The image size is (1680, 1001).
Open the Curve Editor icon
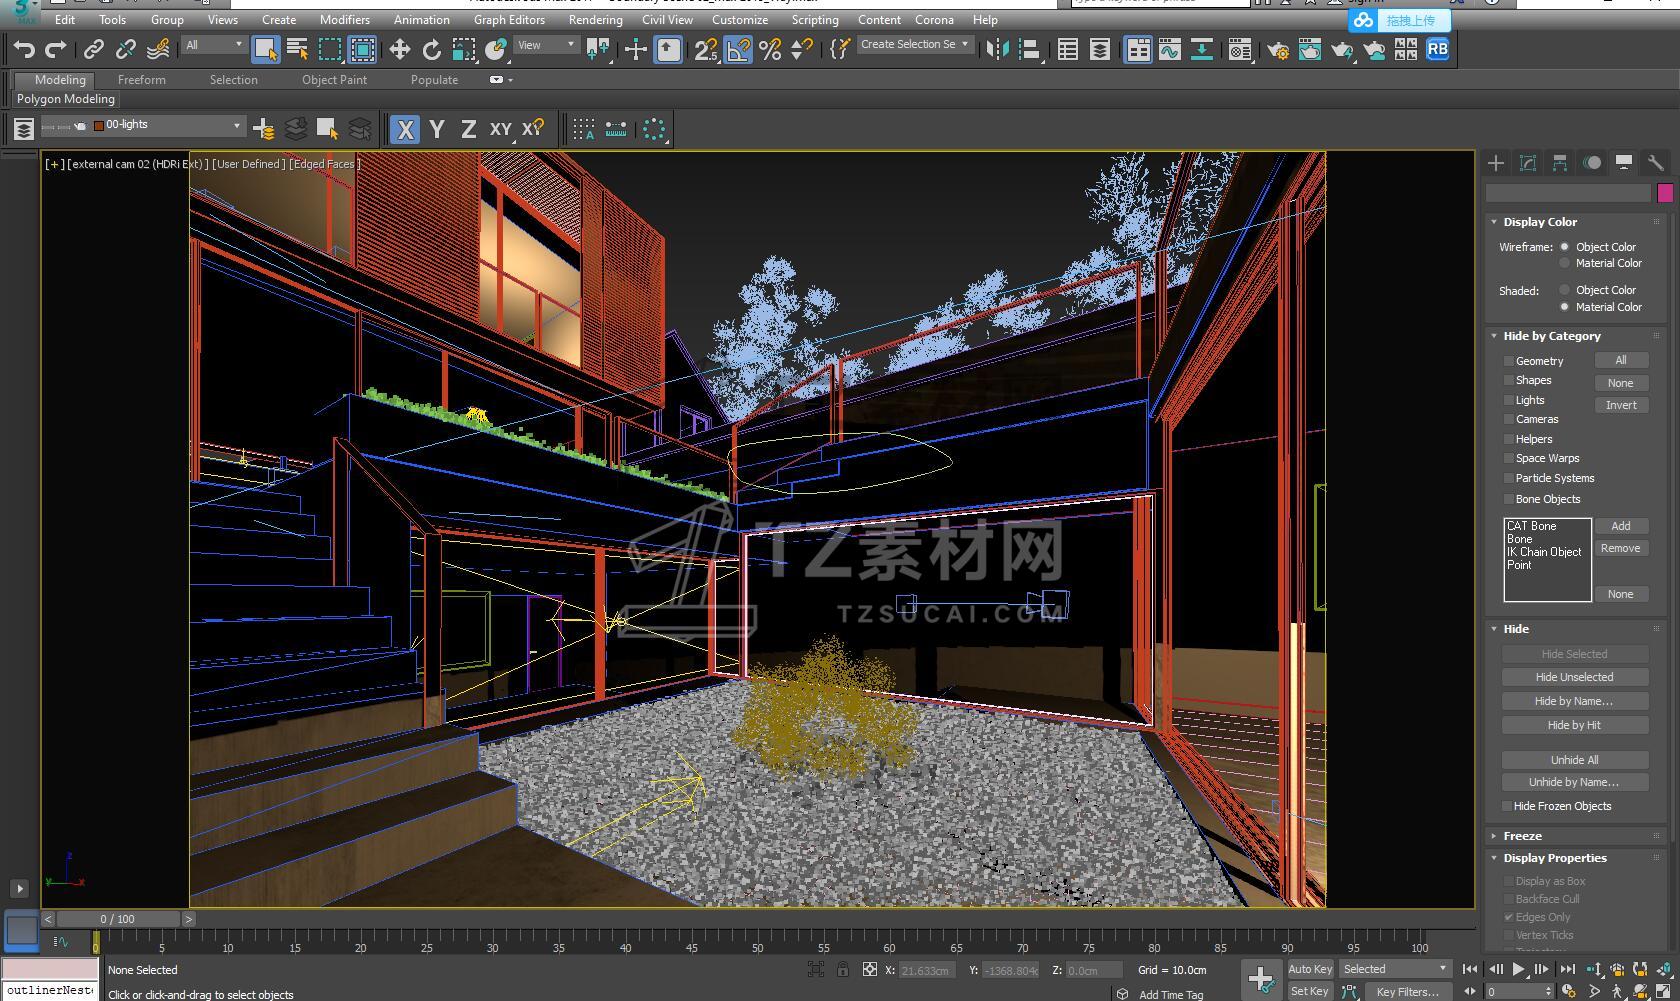click(x=1169, y=49)
